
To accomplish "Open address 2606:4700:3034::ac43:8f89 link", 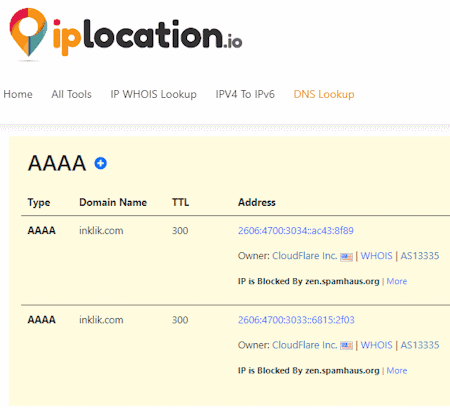I will (x=296, y=231).
